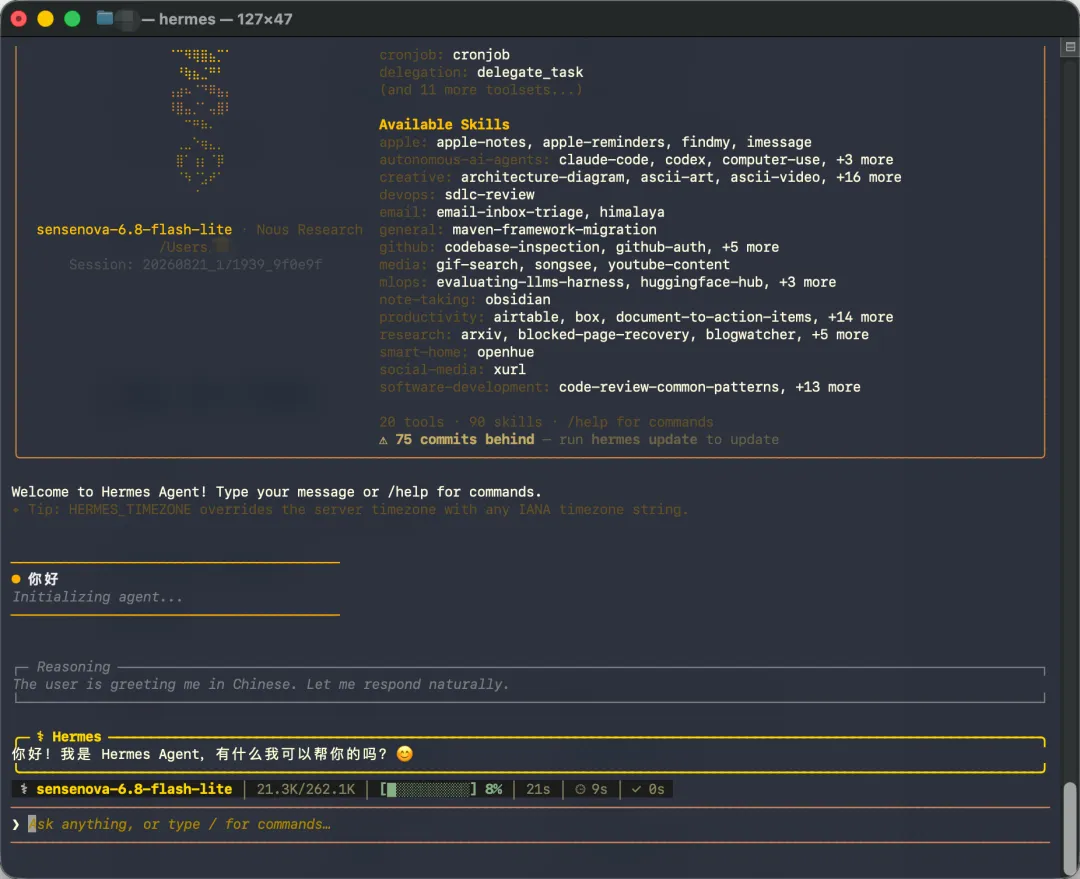
Task: Click the '75 commits behind' warning text
Action: point(465,440)
